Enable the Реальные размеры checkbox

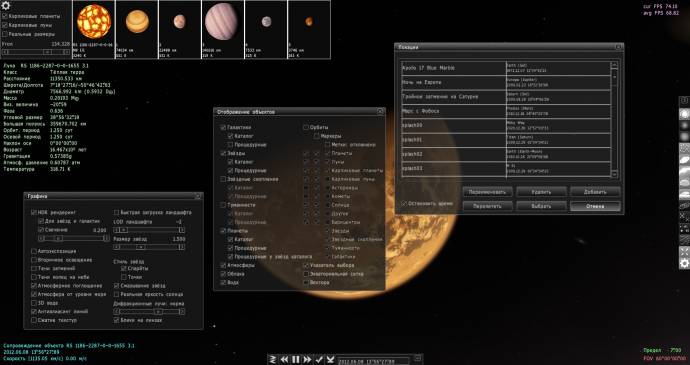coord(5,34)
